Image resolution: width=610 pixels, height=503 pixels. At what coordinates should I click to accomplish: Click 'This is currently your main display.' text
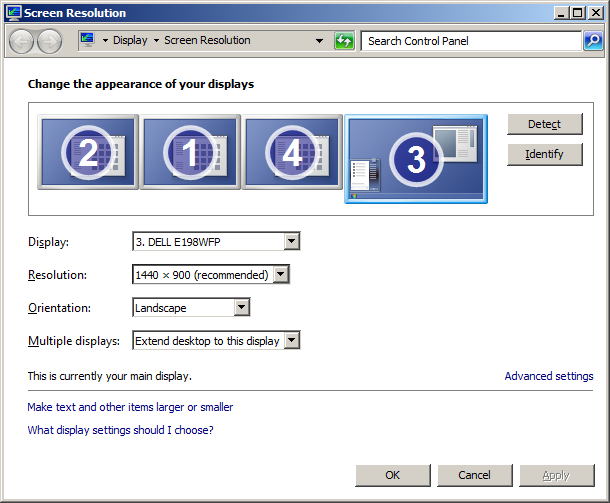pos(110,376)
